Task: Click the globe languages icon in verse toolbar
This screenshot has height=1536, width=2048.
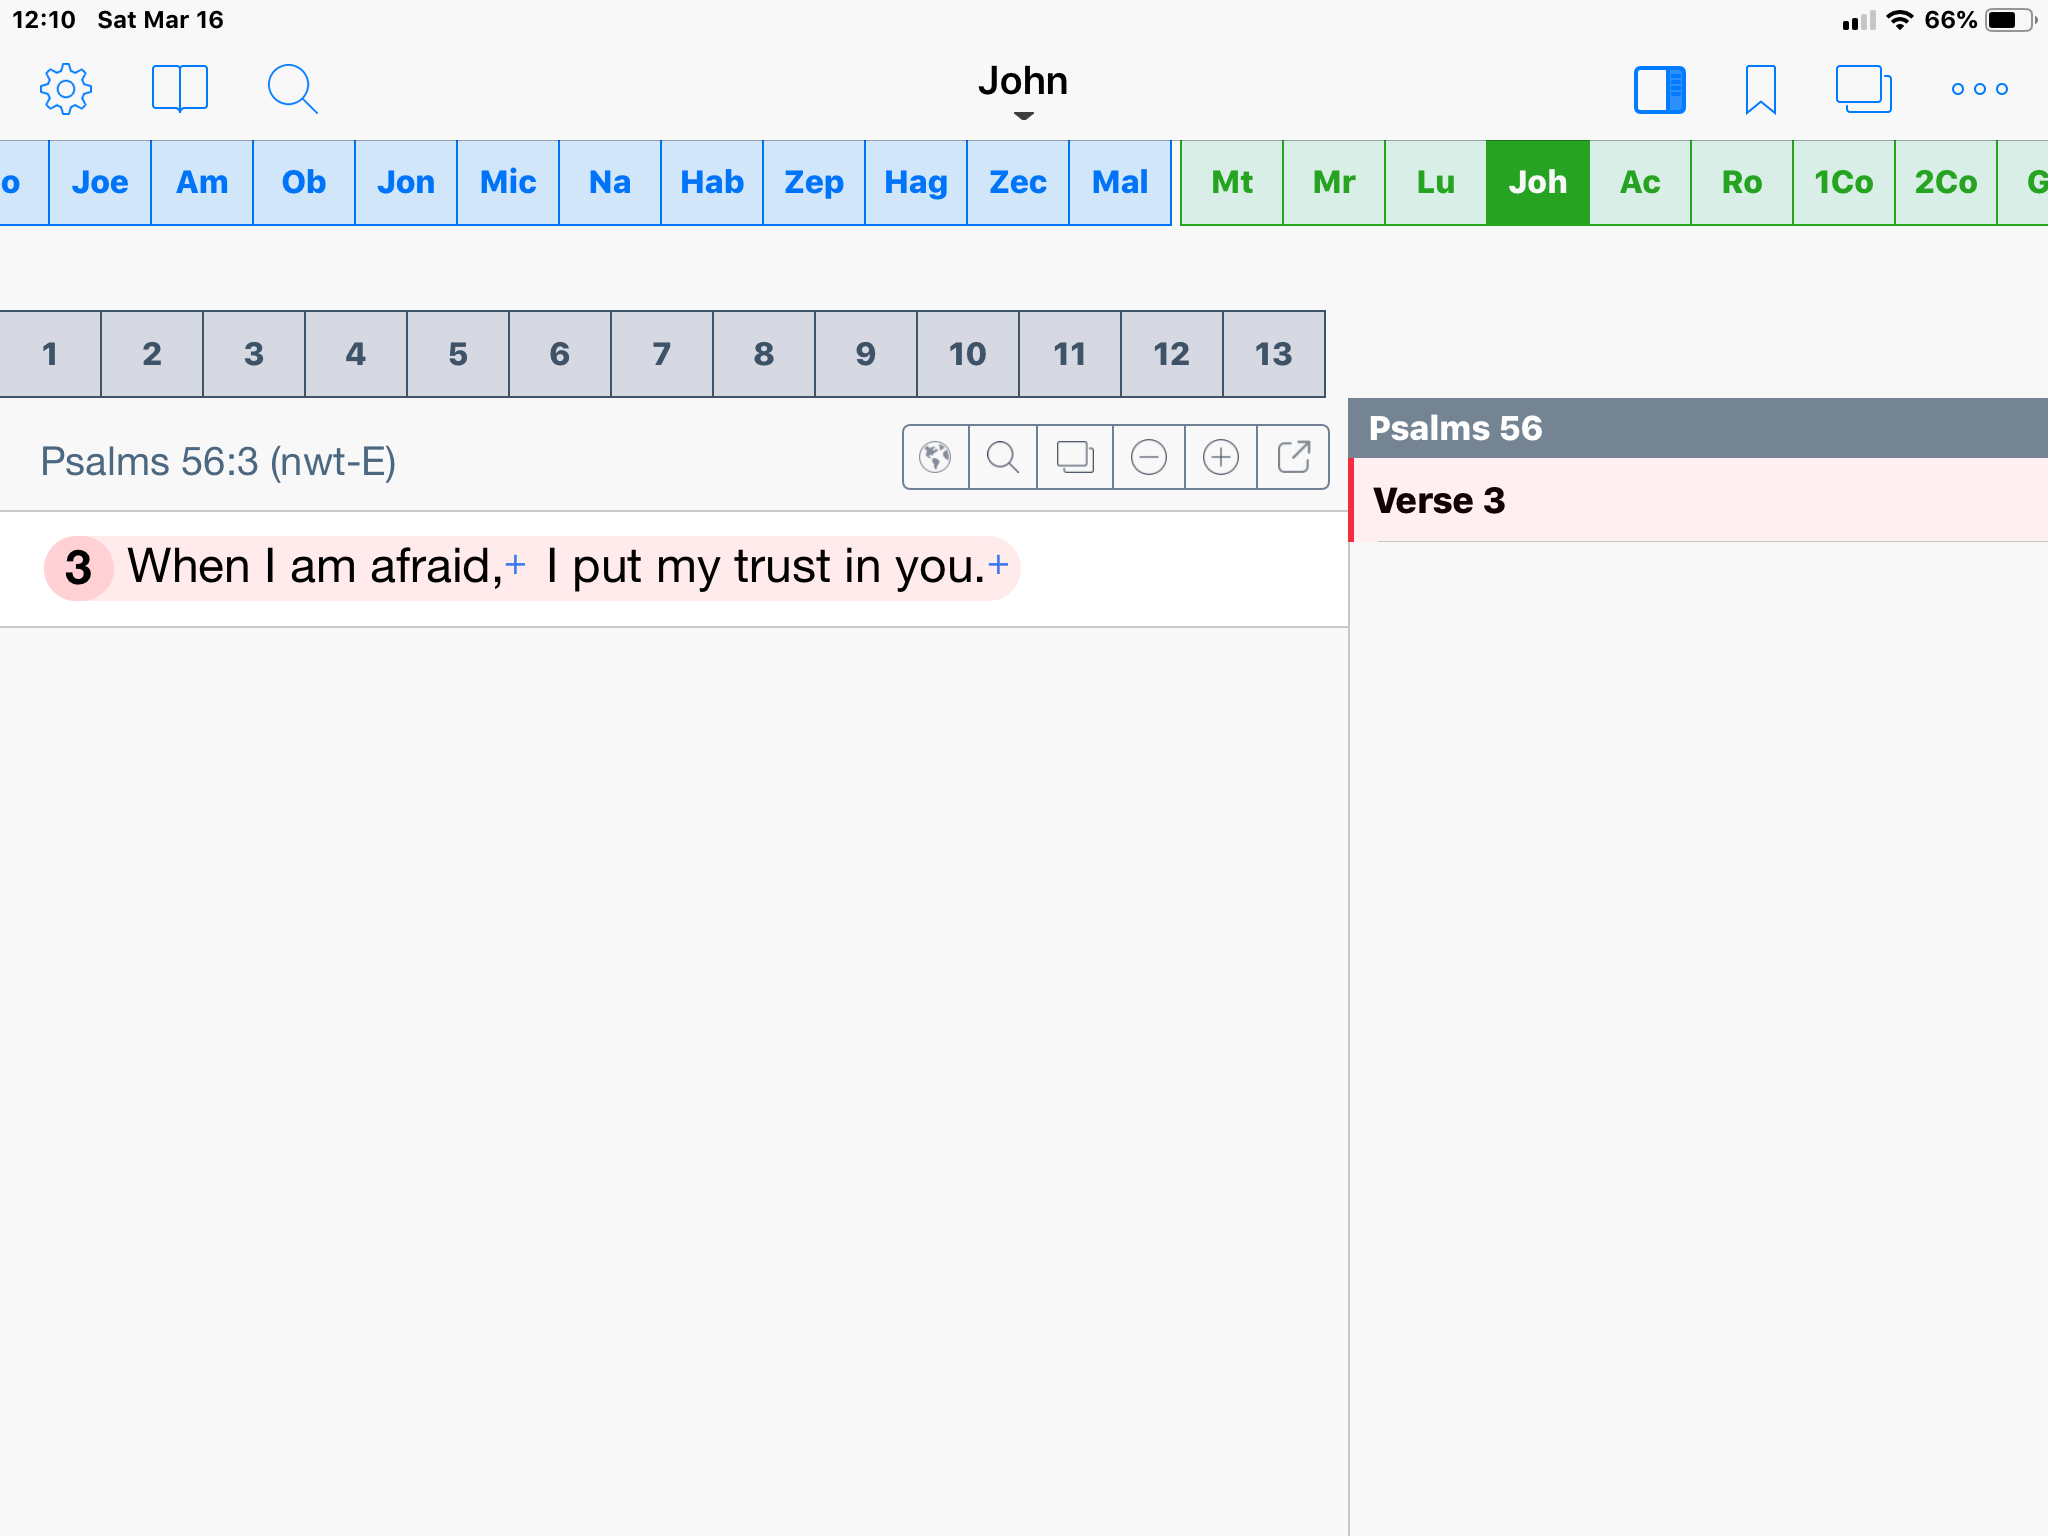Action: click(936, 457)
